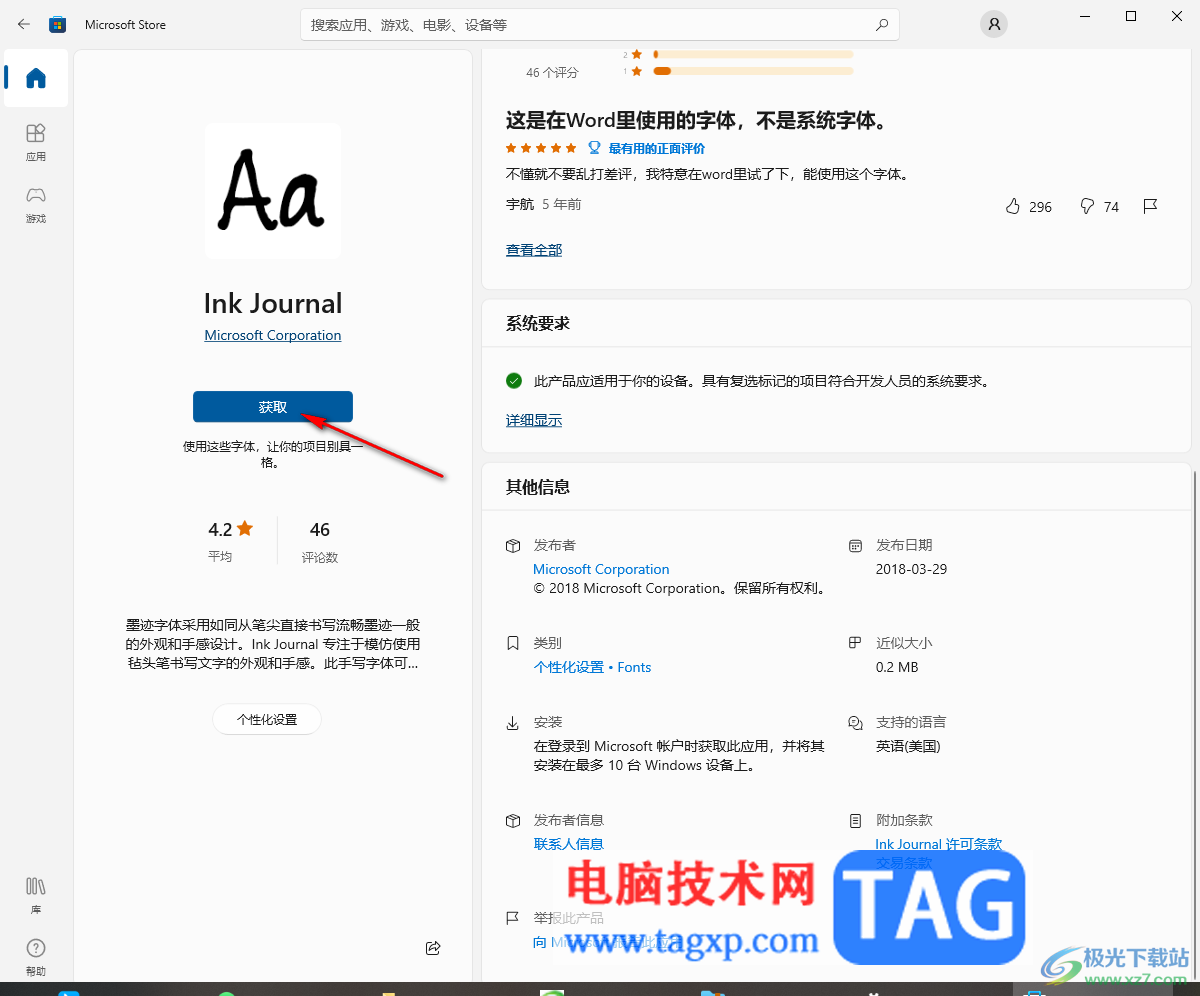Open 详细显示 system requirements link
Screen dimensions: 1200x996
[x=534, y=420]
